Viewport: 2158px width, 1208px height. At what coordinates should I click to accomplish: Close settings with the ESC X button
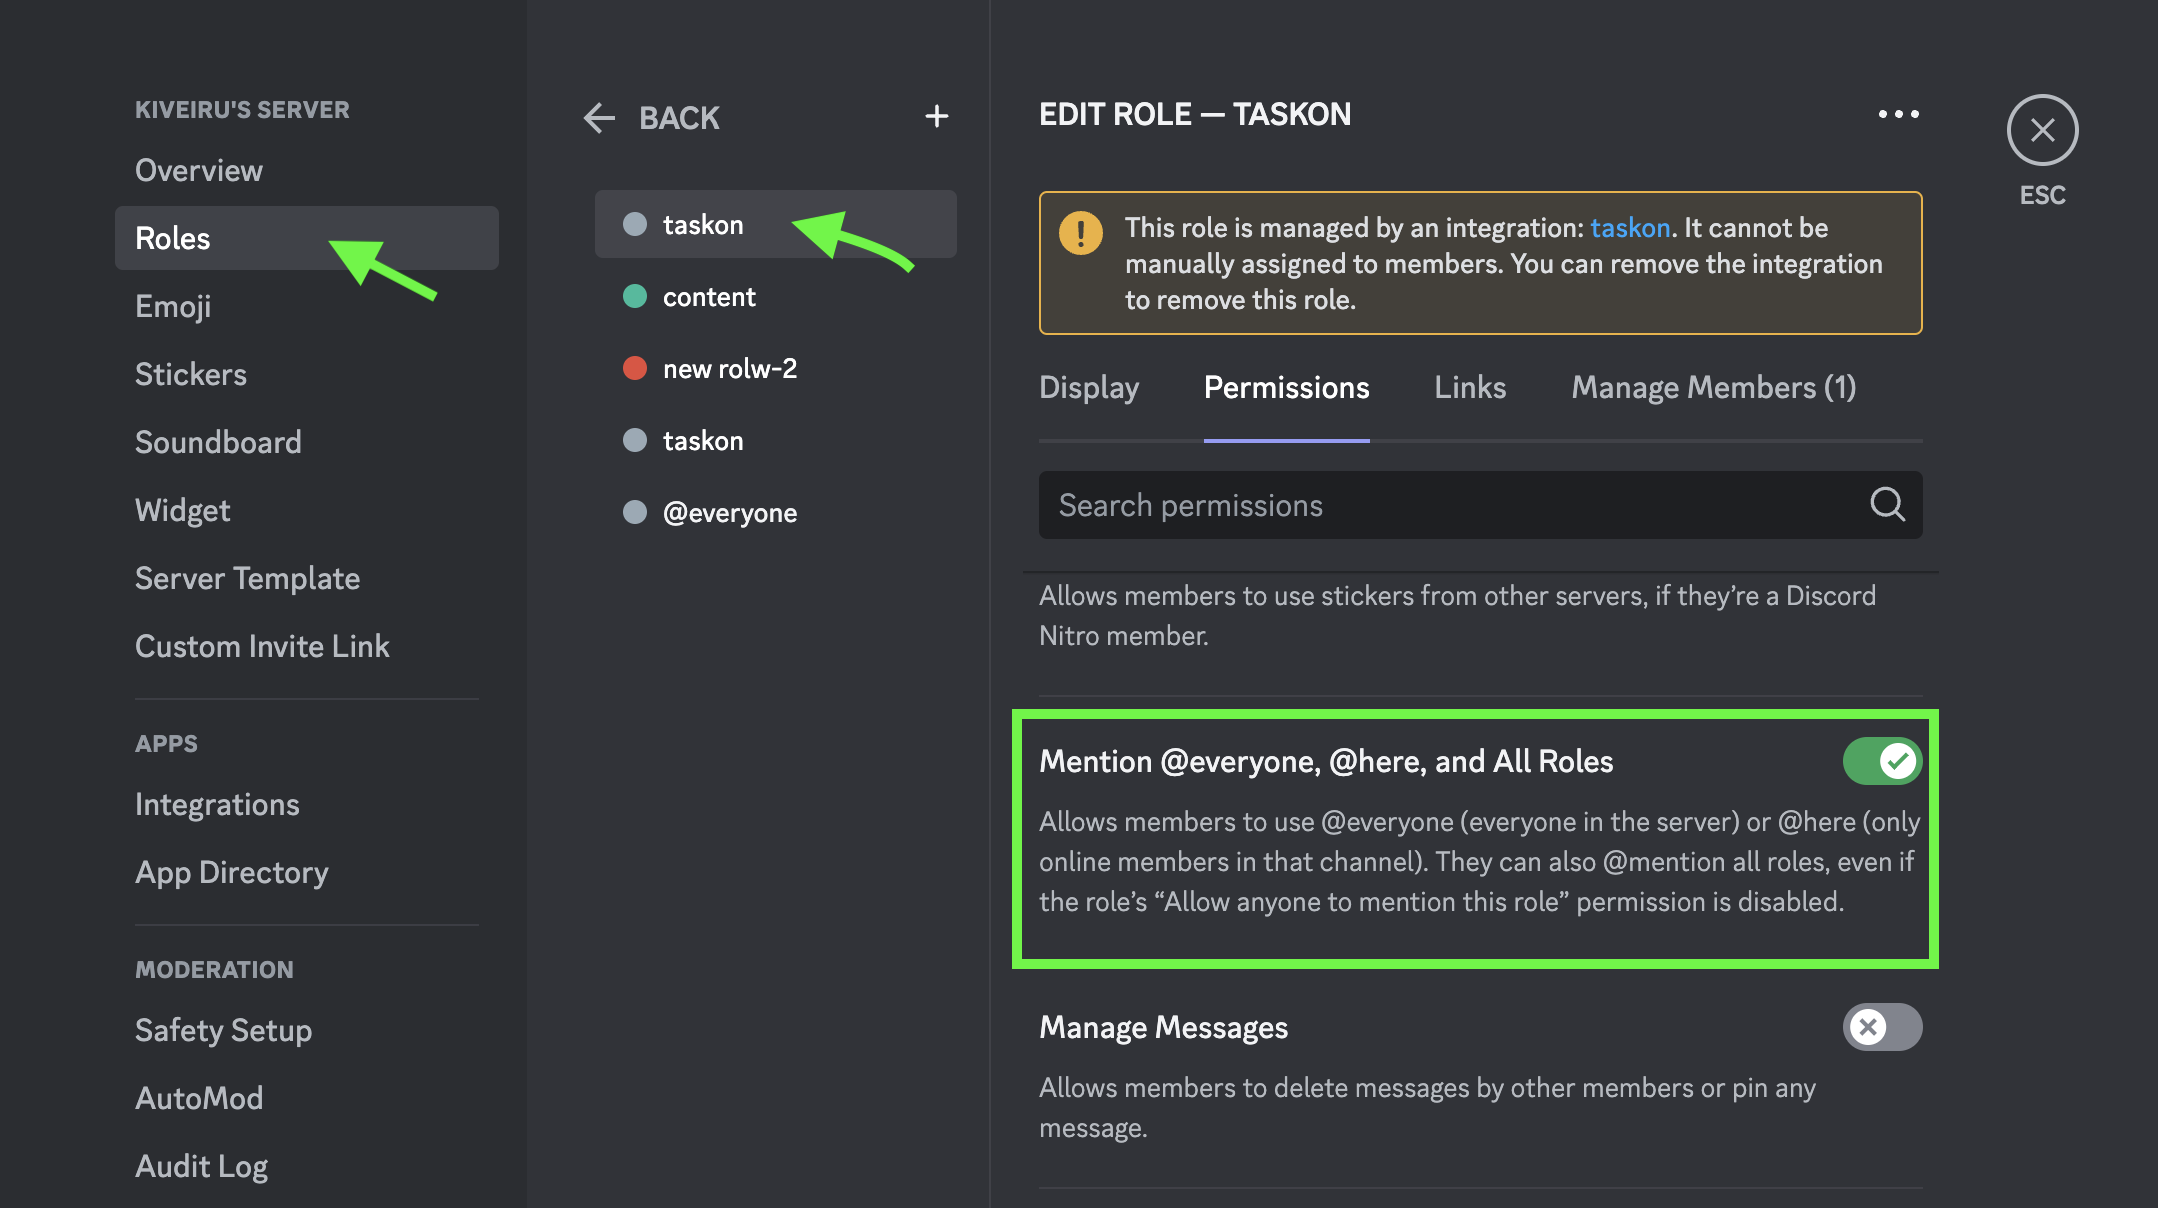click(x=2042, y=130)
